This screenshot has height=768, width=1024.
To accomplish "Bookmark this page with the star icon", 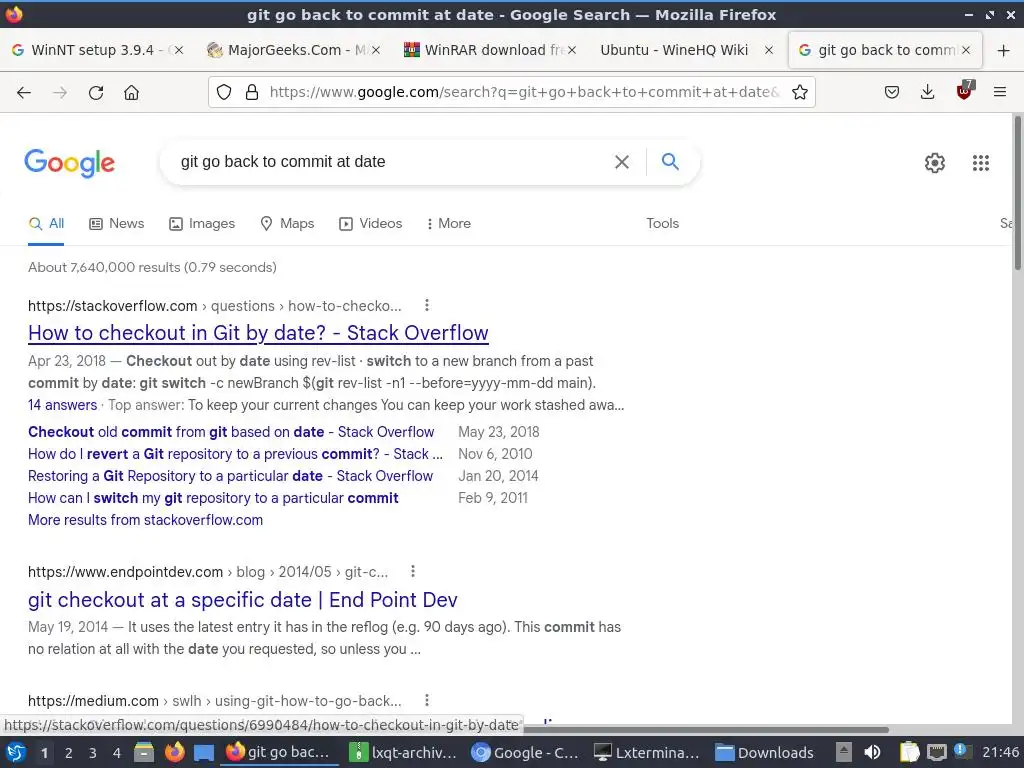I will tap(799, 92).
